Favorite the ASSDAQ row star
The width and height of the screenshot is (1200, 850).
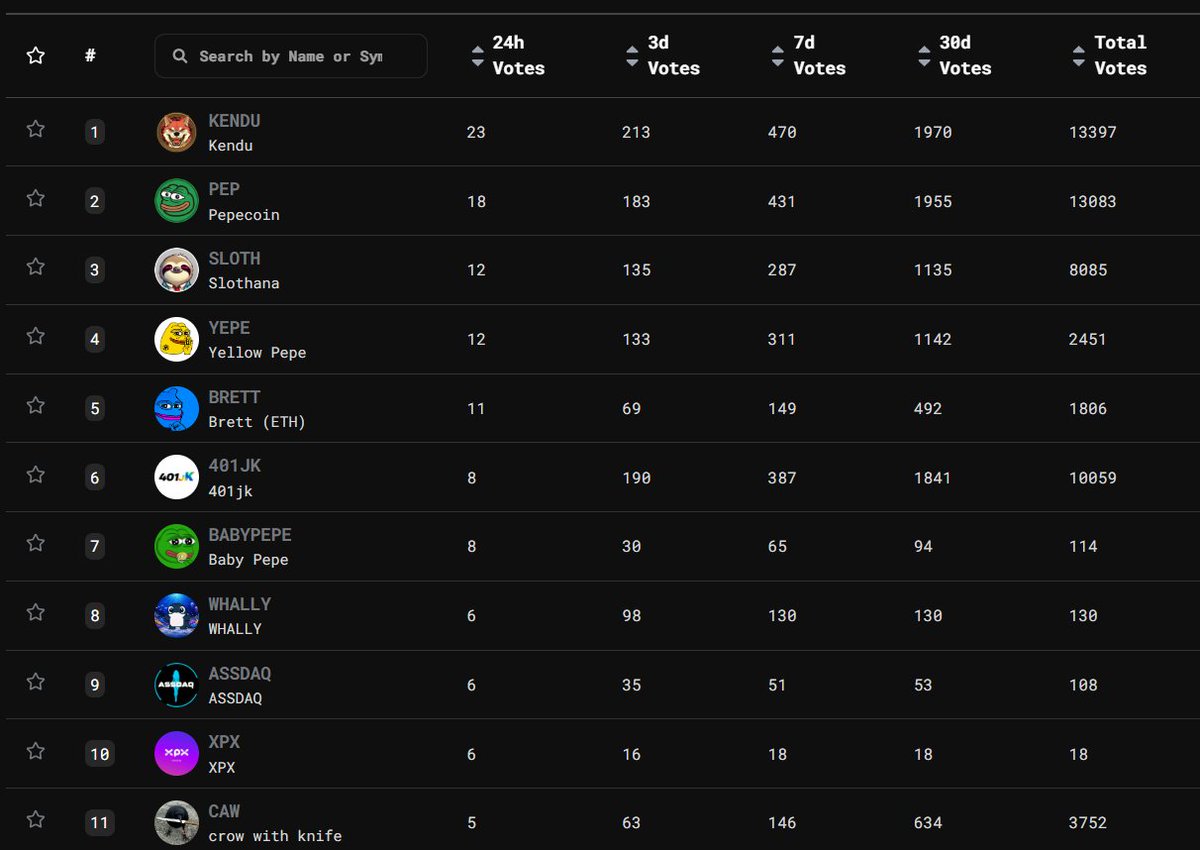[x=36, y=682]
